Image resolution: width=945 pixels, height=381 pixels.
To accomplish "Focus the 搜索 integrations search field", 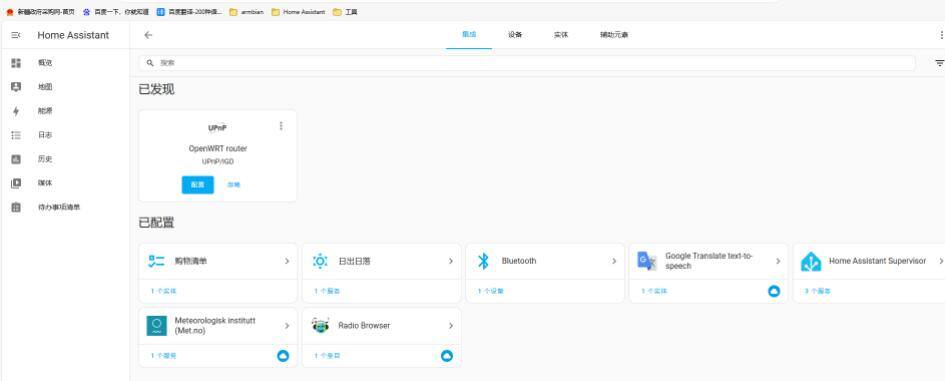I will point(527,63).
